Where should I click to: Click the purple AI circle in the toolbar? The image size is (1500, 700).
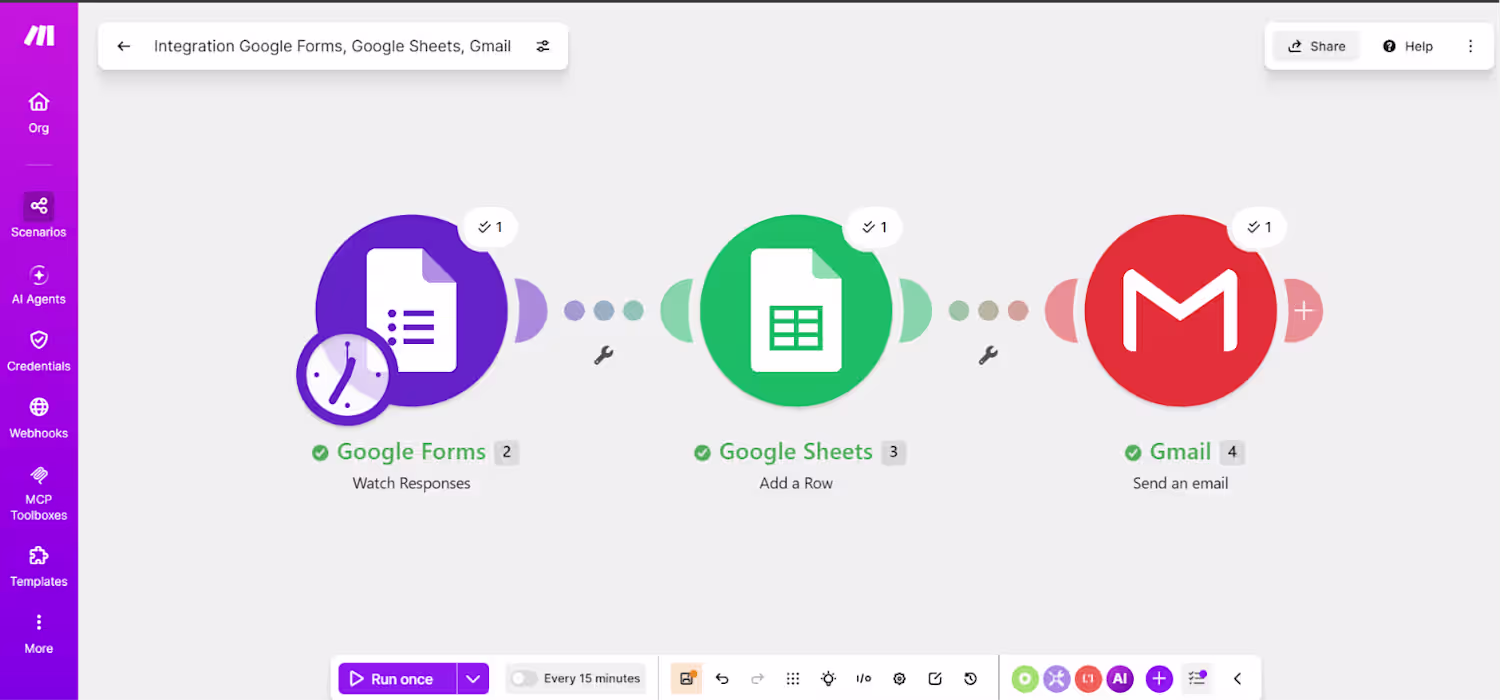[x=1120, y=678]
